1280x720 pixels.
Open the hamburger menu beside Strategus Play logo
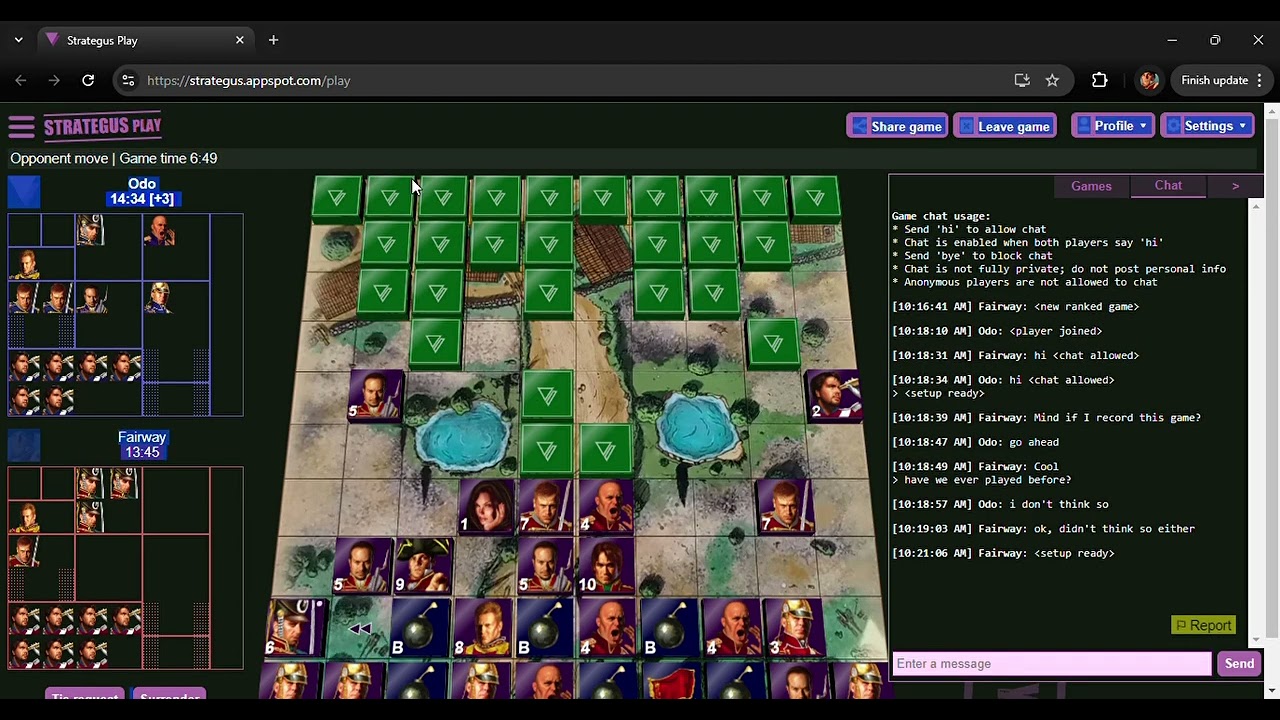(21, 126)
